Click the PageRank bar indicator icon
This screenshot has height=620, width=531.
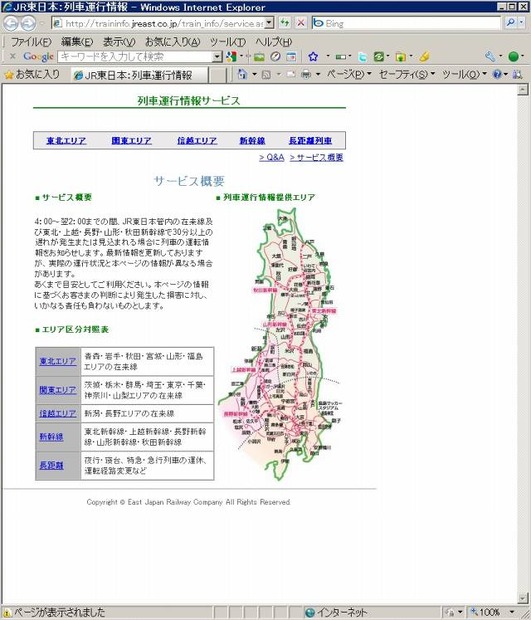340,57
